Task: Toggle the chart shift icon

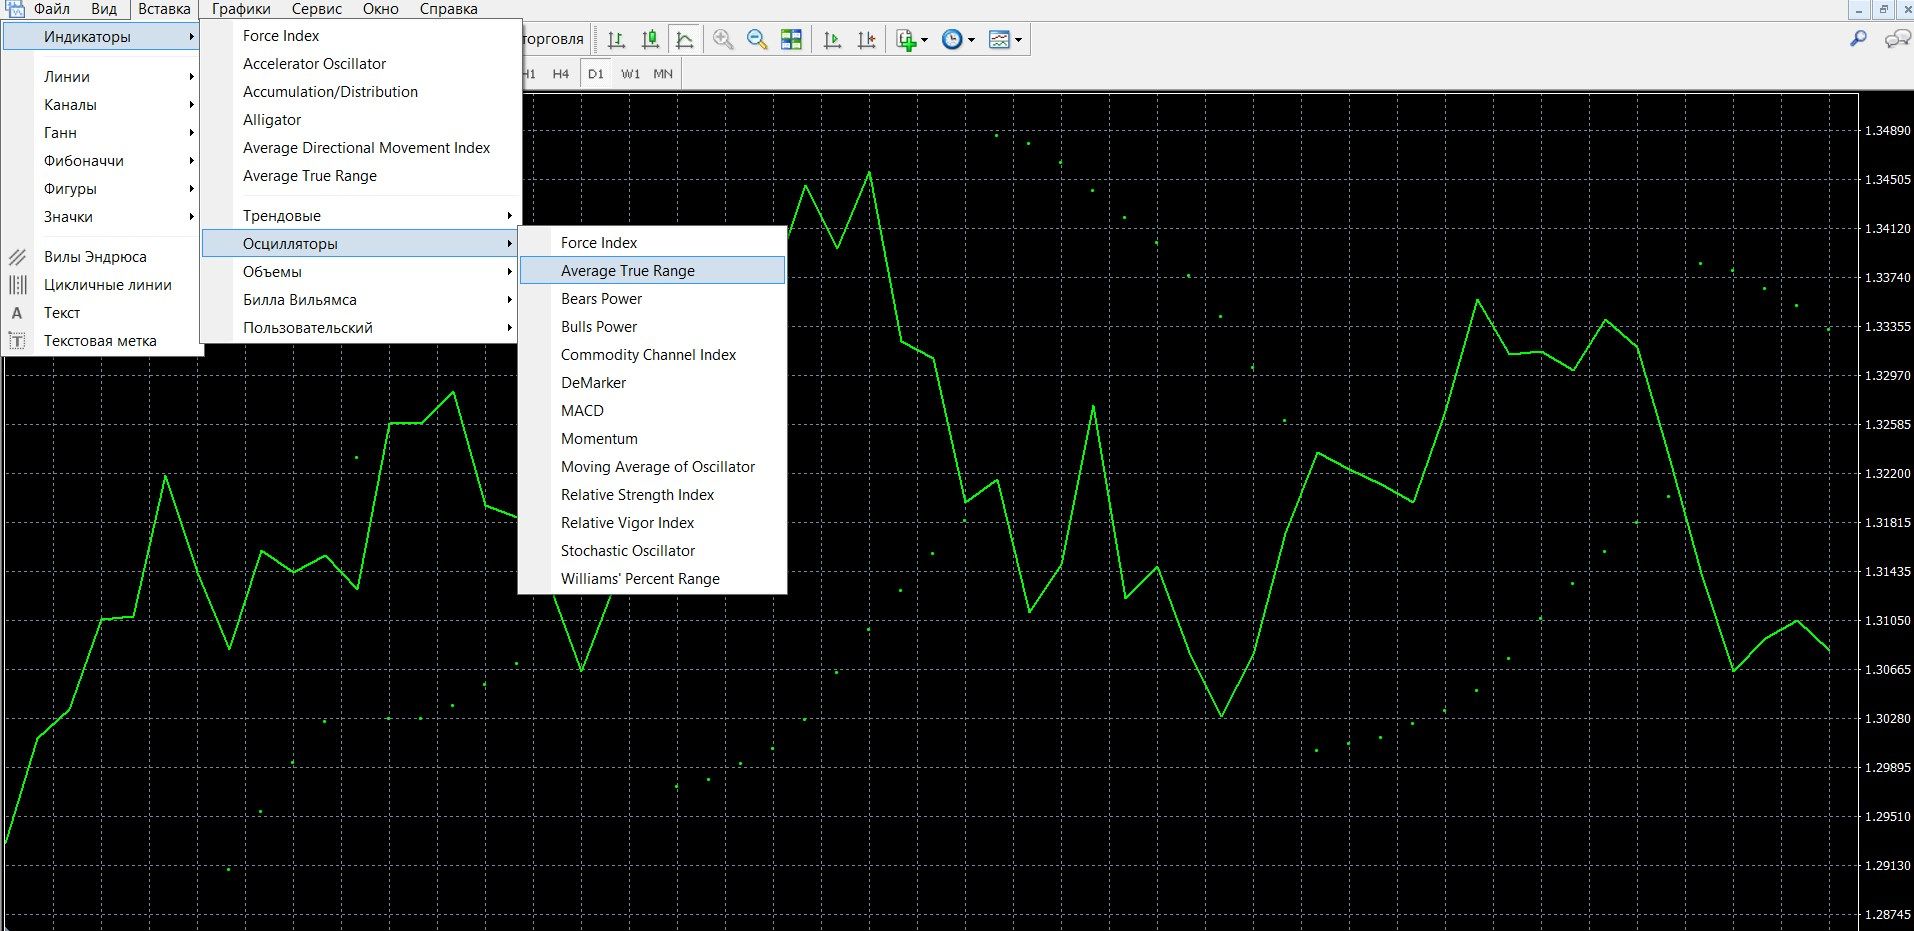Action: coord(867,40)
